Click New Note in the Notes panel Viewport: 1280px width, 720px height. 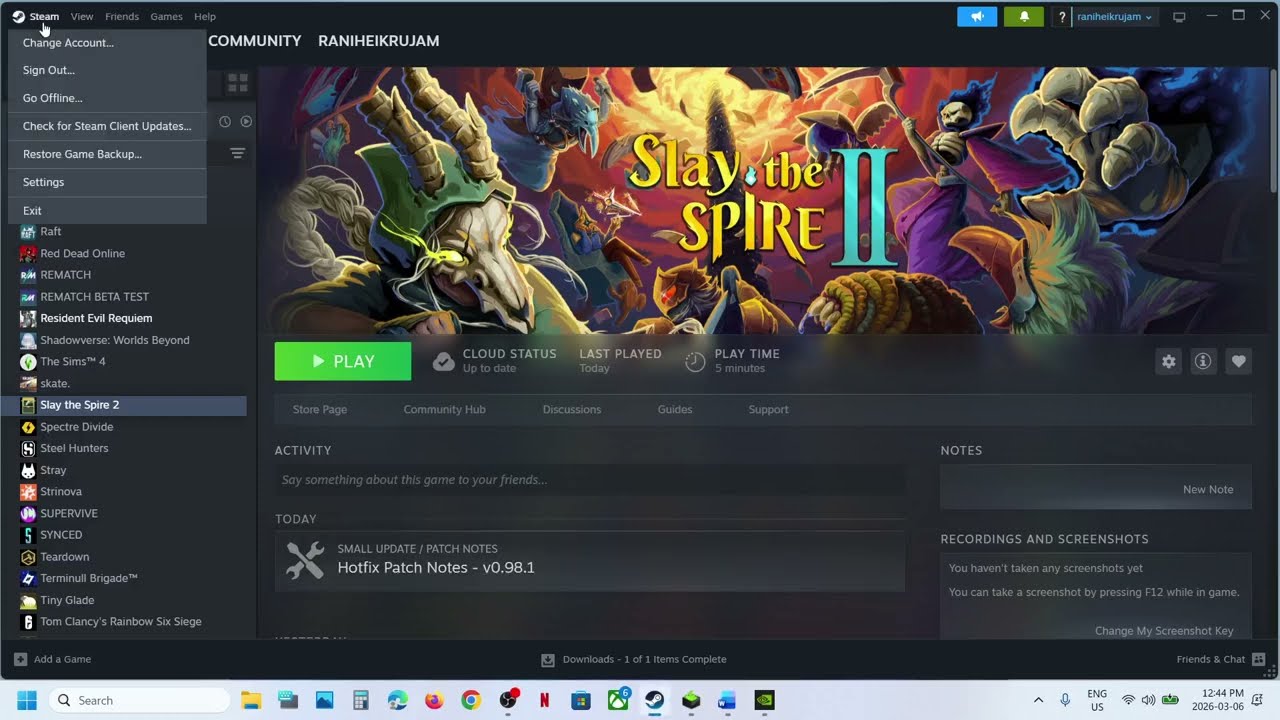(x=1208, y=489)
